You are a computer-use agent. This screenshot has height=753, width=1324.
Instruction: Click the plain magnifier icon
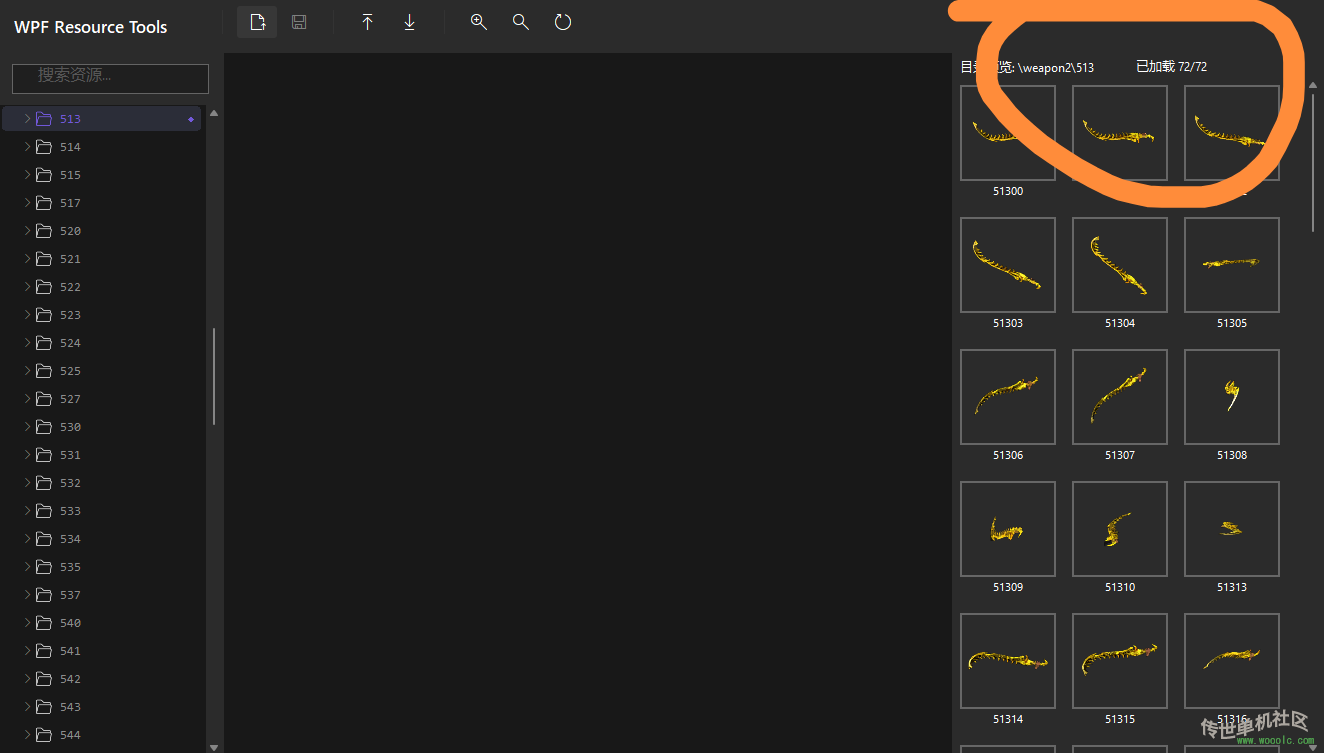521,22
